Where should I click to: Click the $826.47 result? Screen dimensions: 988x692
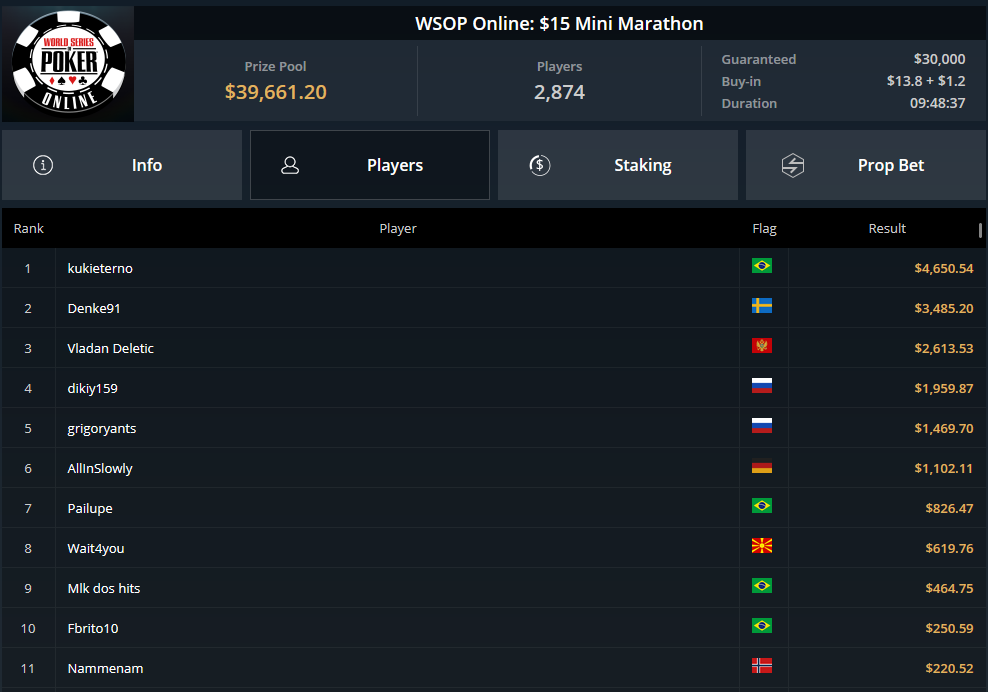pyautogui.click(x=949, y=508)
